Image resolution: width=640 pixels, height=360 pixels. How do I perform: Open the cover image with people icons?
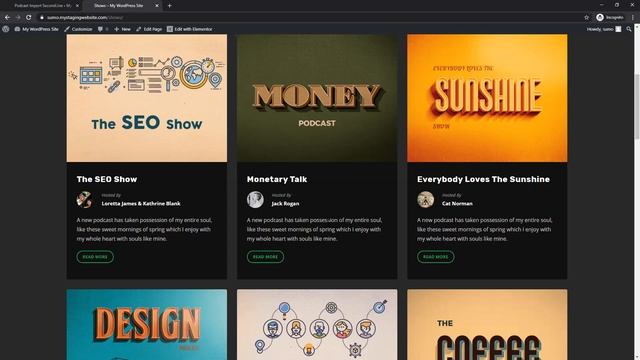[x=317, y=325]
